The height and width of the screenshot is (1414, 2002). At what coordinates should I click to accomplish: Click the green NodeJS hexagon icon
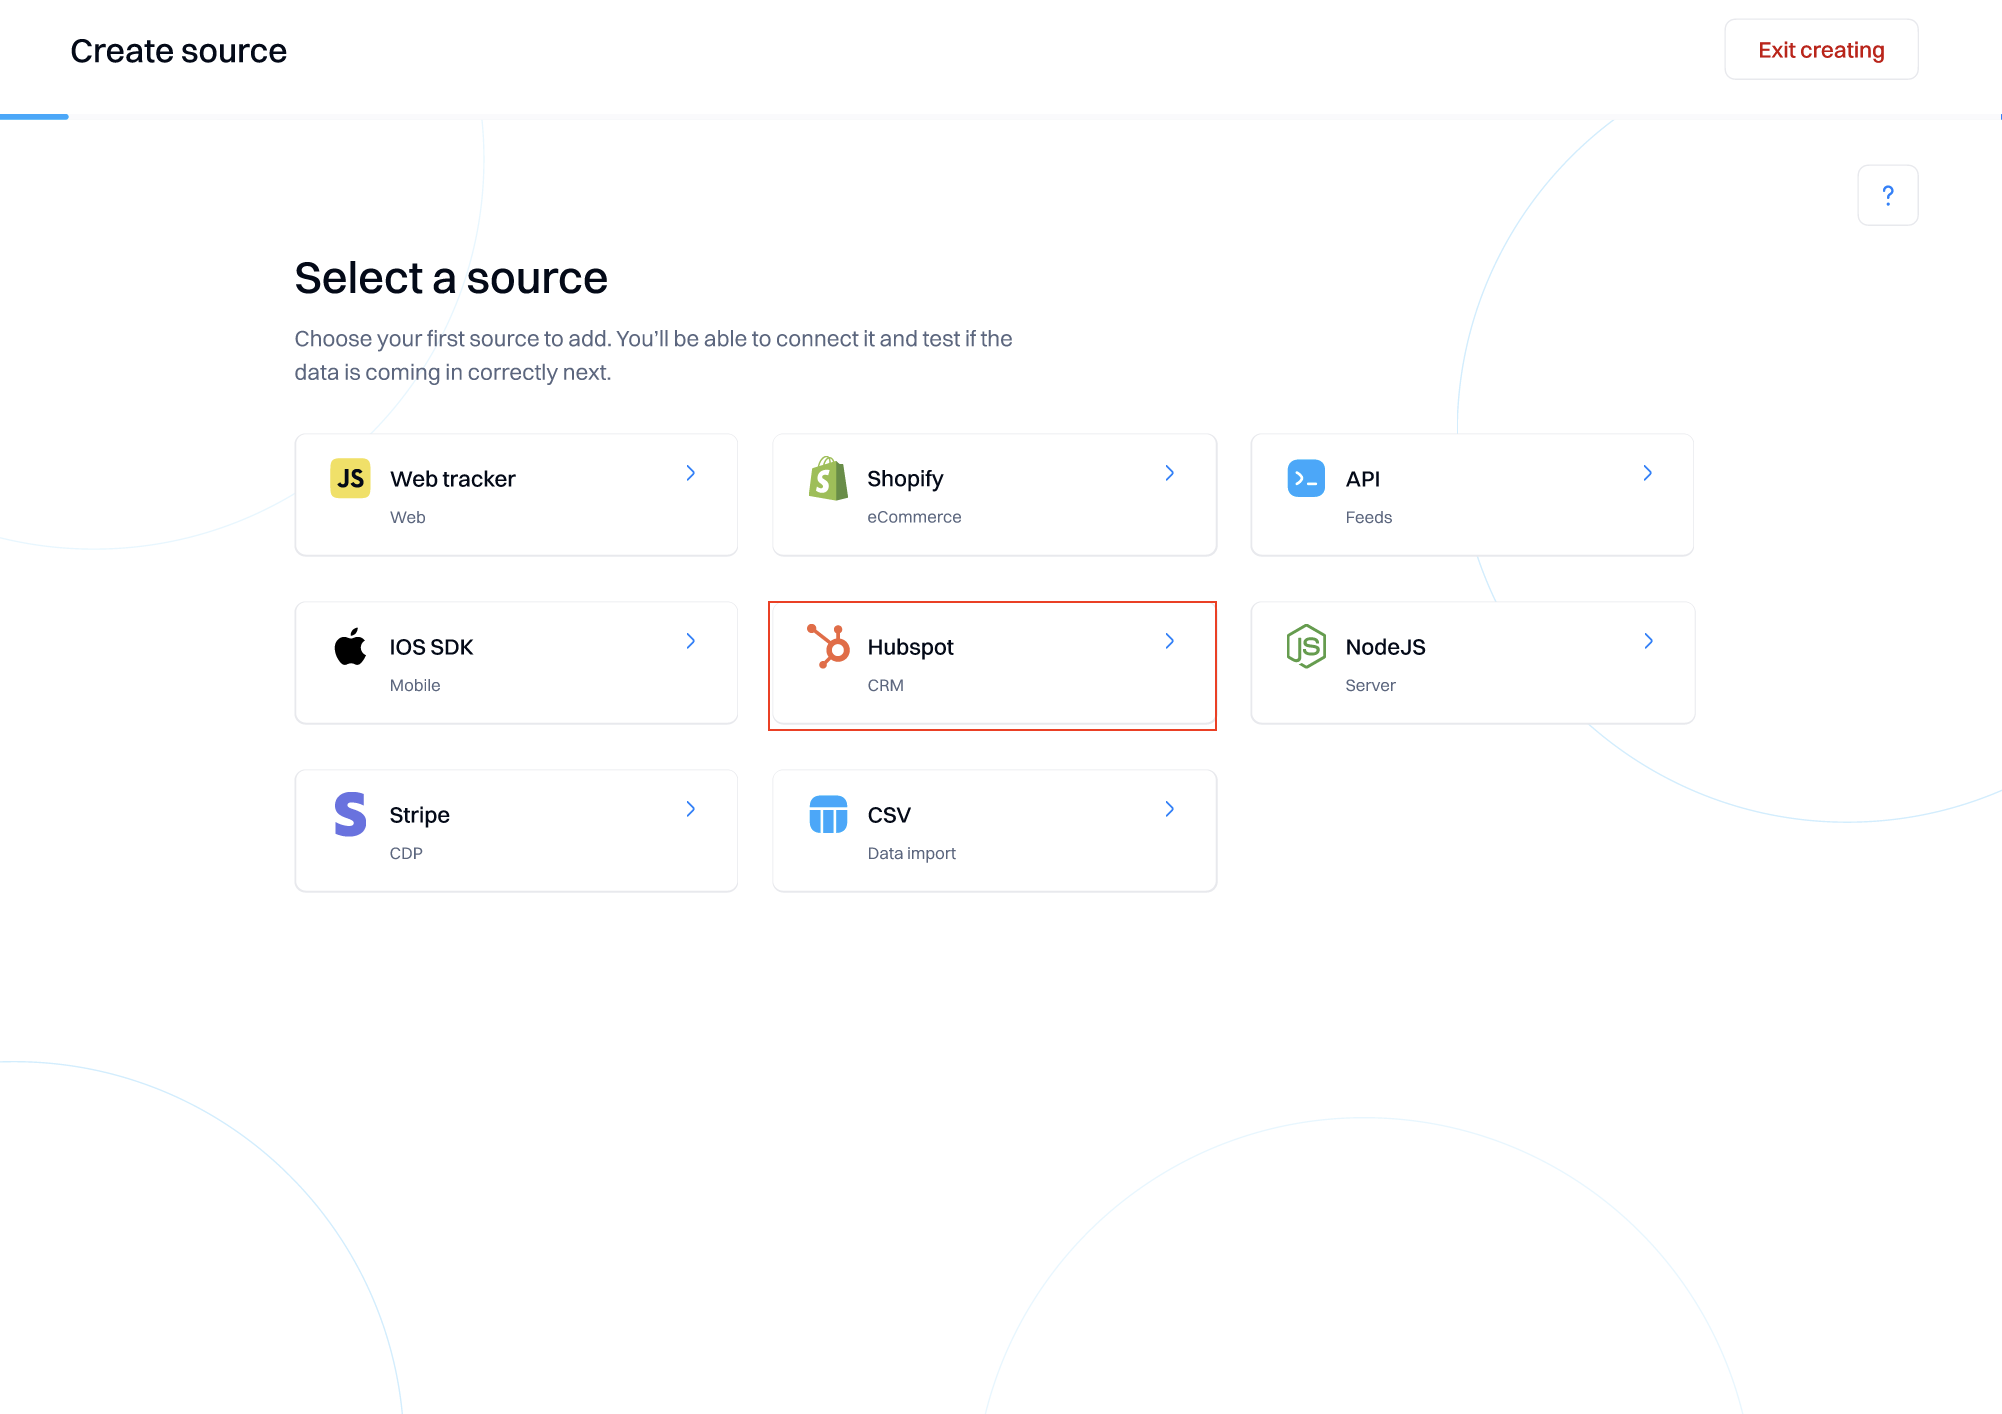(1306, 646)
